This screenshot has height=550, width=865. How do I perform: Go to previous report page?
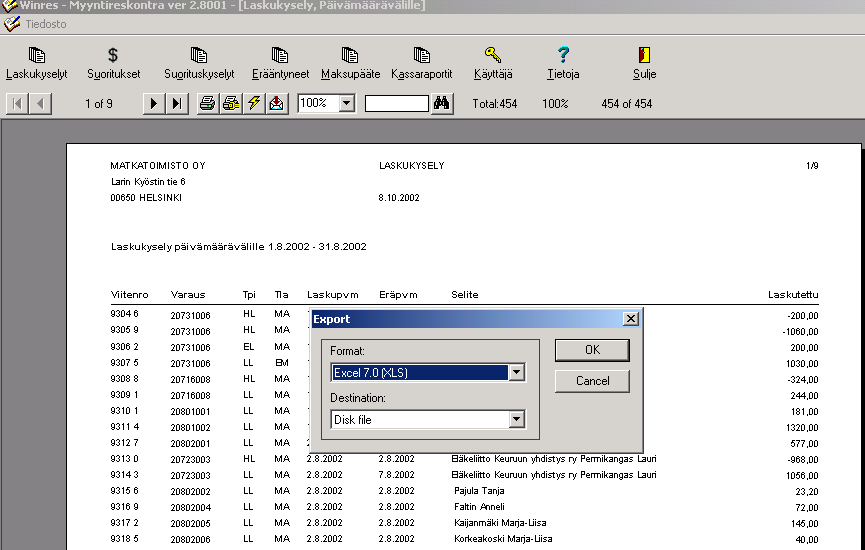click(40, 104)
